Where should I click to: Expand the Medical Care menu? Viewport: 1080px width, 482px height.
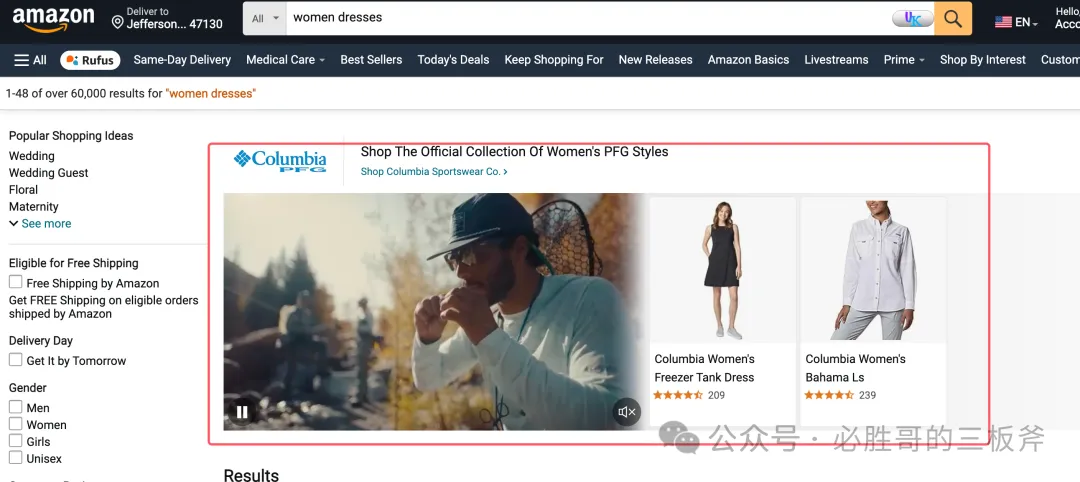[x=285, y=60]
